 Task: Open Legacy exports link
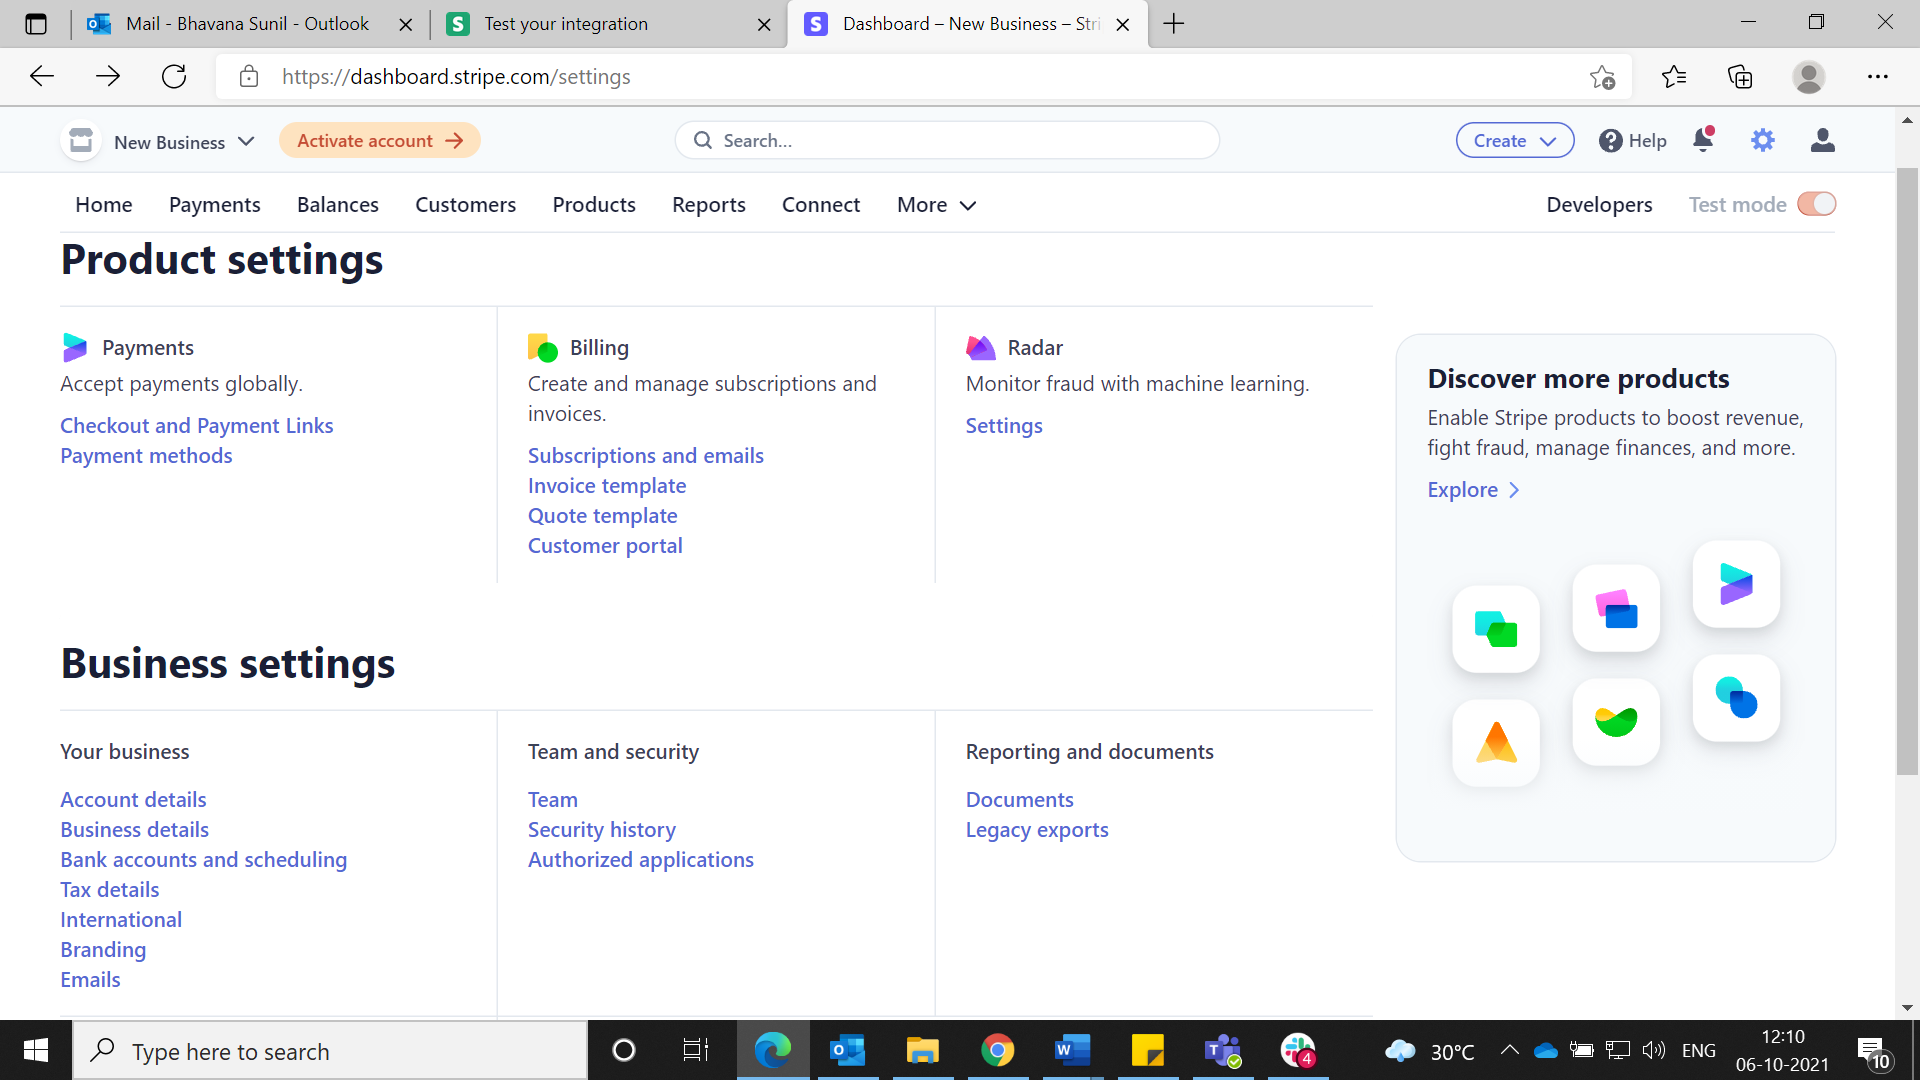pyautogui.click(x=1037, y=830)
